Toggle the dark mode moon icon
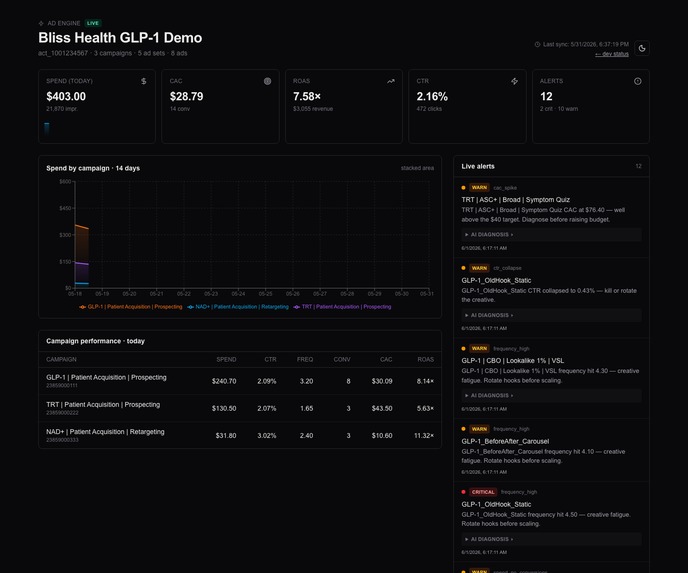 pyautogui.click(x=642, y=48)
